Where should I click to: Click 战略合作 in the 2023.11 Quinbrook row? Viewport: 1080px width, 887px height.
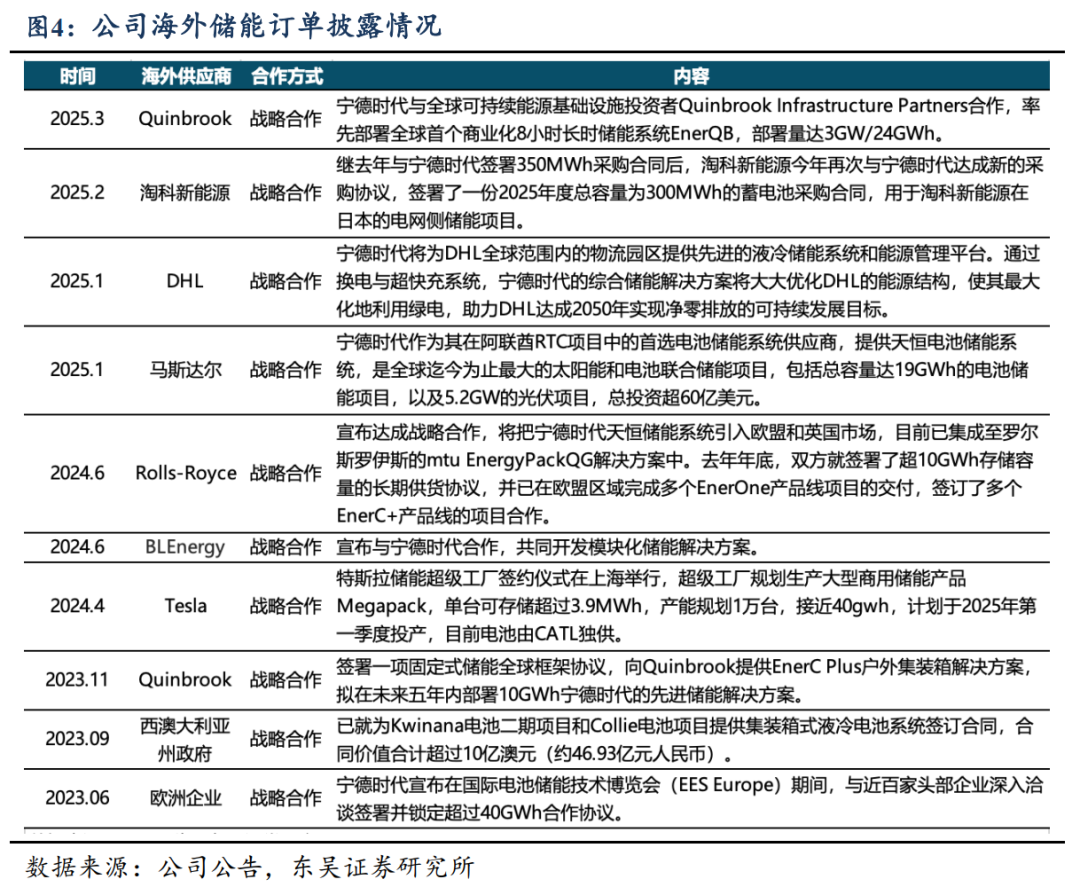pos(286,680)
